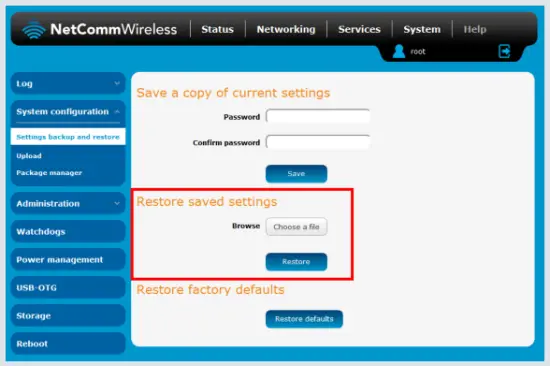
Task: Open the Upload sidebar item
Action: (29, 156)
